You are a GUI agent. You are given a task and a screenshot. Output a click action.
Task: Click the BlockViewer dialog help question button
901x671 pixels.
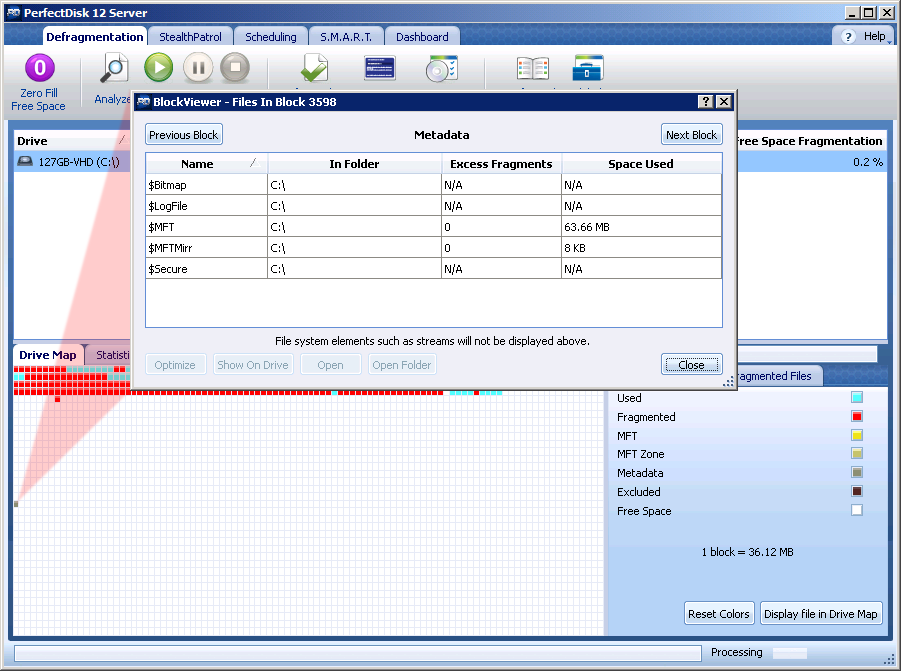706,102
